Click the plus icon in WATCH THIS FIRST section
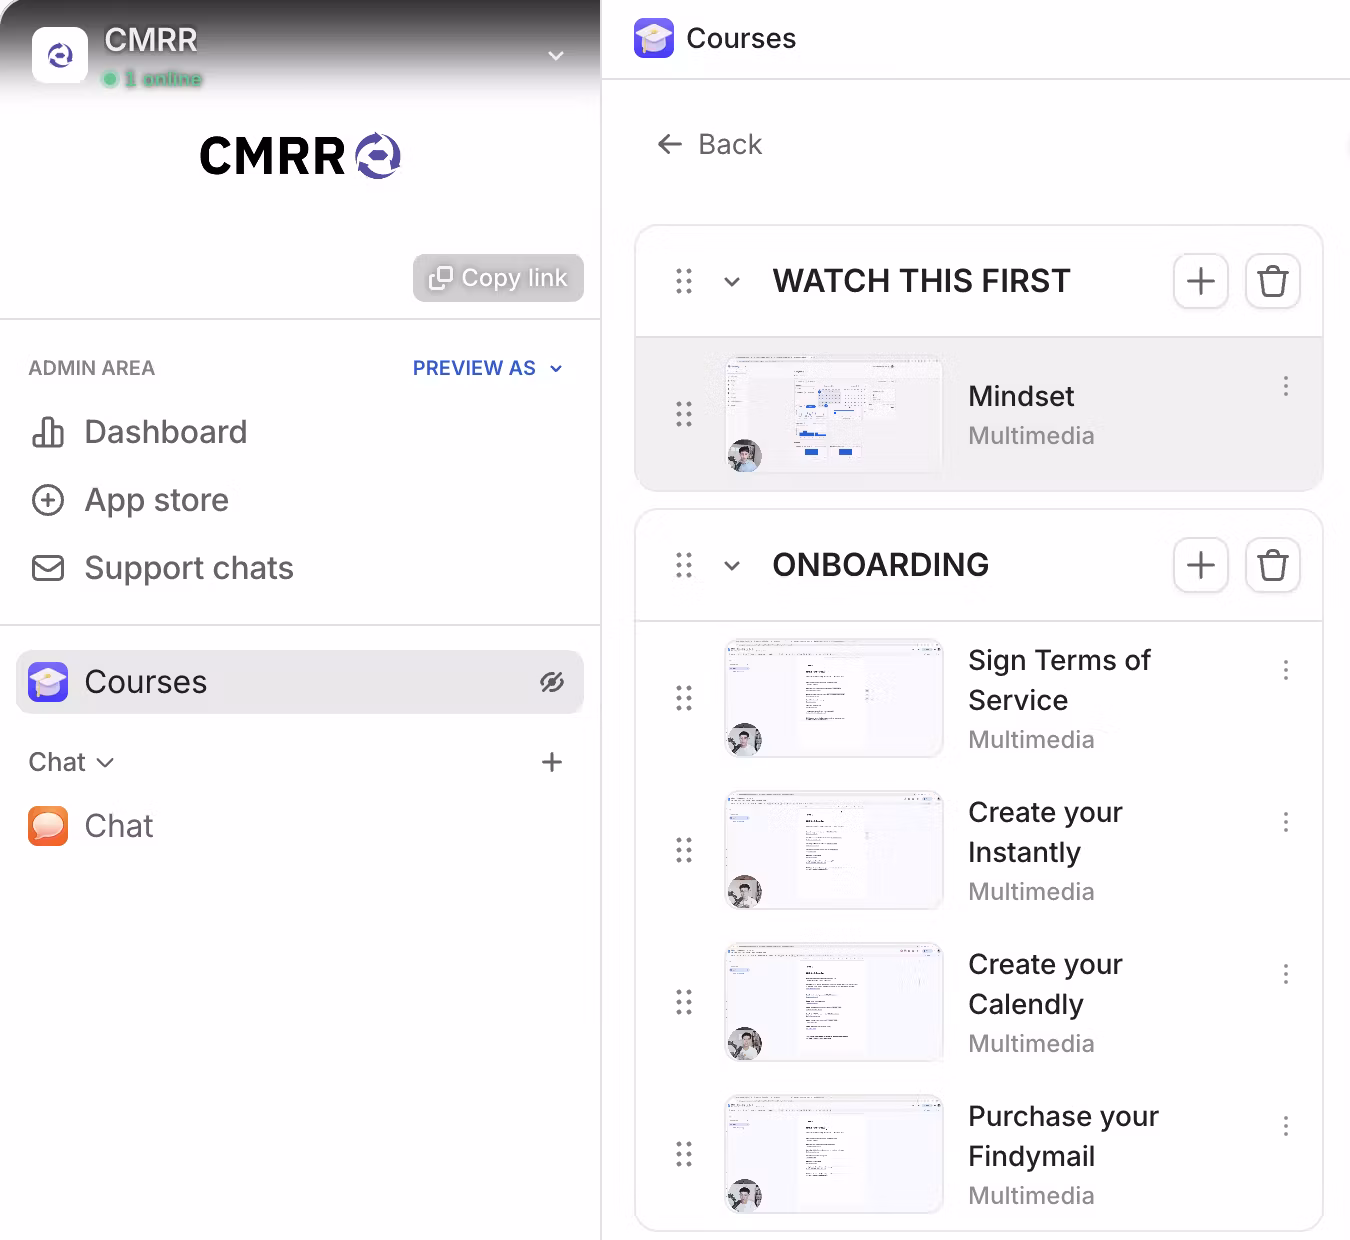 point(1200,281)
